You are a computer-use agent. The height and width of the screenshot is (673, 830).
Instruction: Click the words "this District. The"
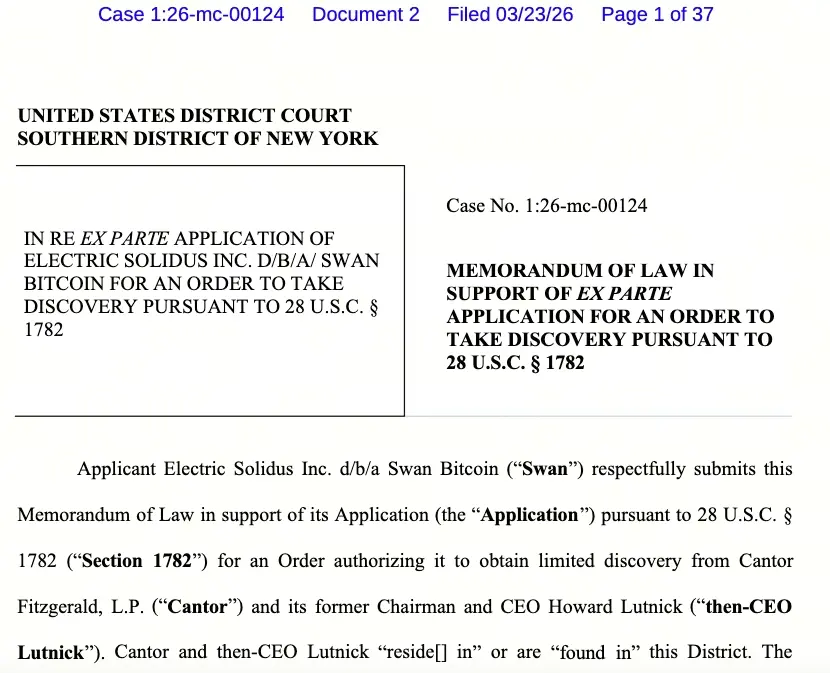(720, 652)
